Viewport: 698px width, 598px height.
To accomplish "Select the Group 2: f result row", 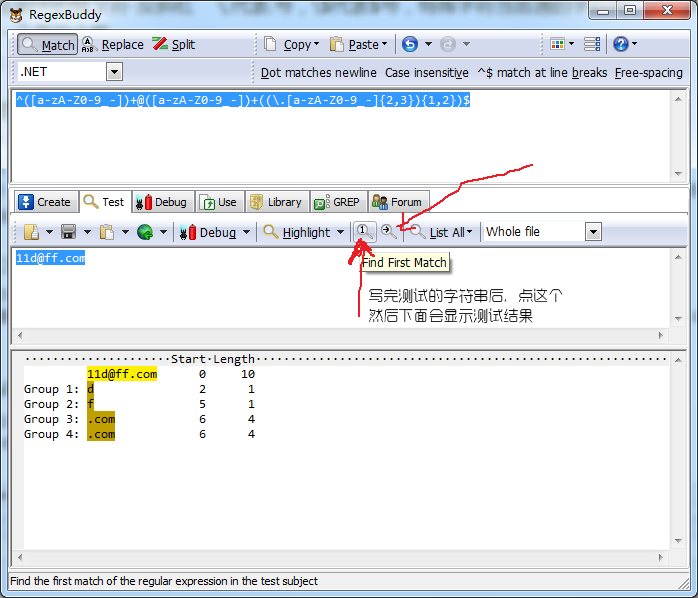I will [139, 404].
